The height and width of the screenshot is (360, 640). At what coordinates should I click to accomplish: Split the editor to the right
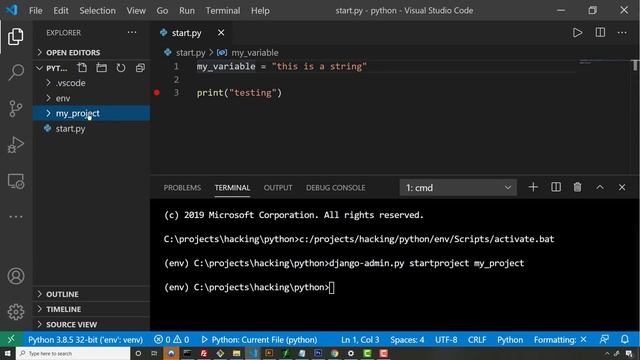[600, 33]
